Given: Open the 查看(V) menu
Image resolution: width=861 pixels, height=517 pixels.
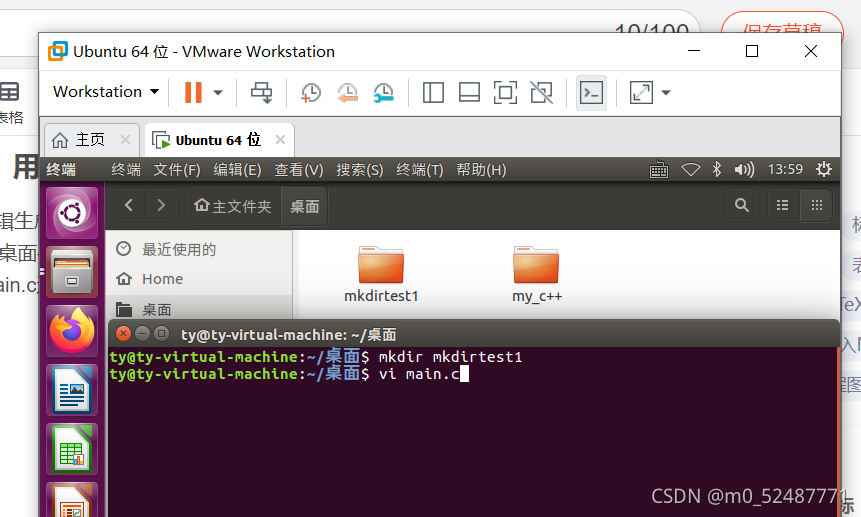Looking at the screenshot, I should [x=299, y=170].
